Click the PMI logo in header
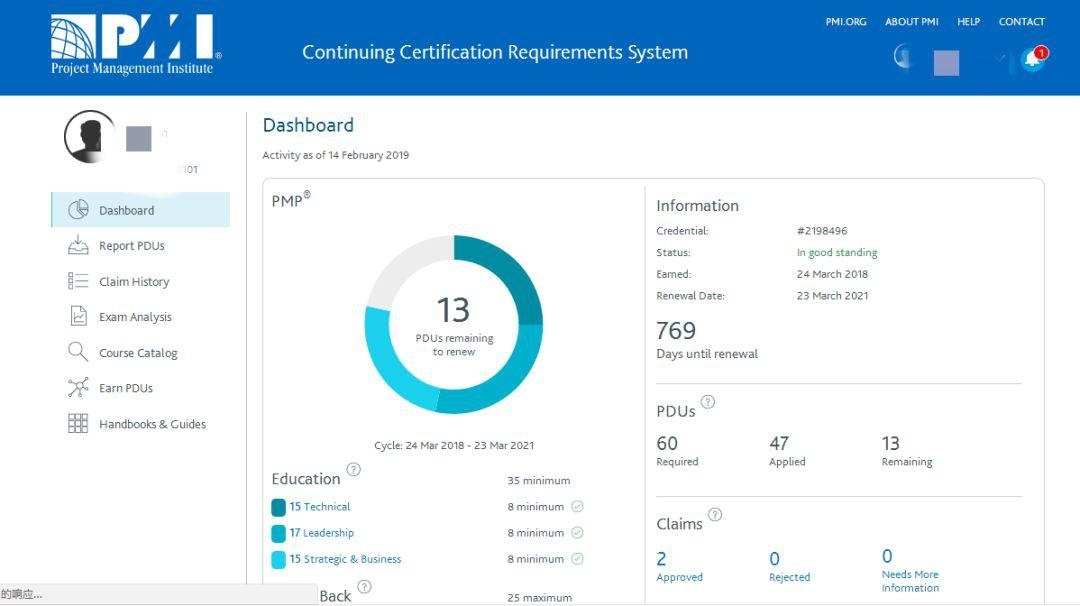The image size is (1080, 606). pyautogui.click(x=135, y=44)
